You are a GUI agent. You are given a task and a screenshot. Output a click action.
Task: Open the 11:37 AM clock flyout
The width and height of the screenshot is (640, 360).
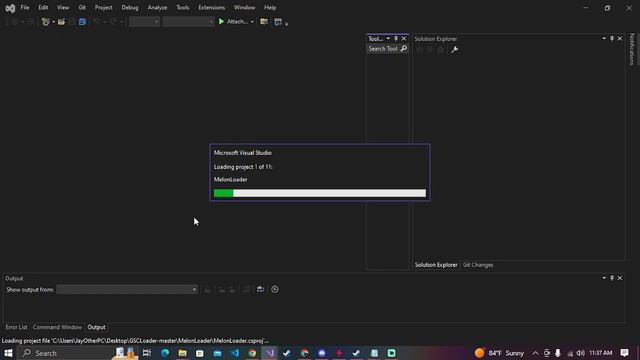click(600, 353)
